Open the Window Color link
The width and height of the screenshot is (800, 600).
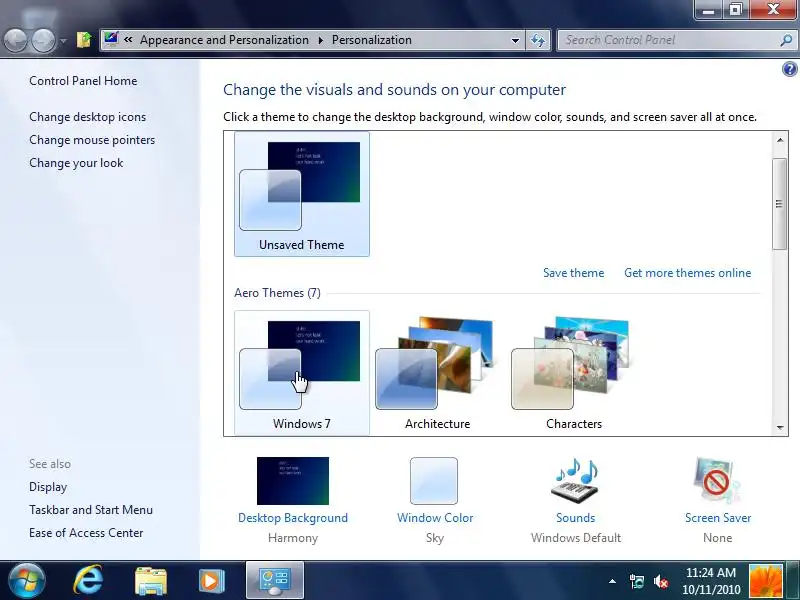coord(435,518)
